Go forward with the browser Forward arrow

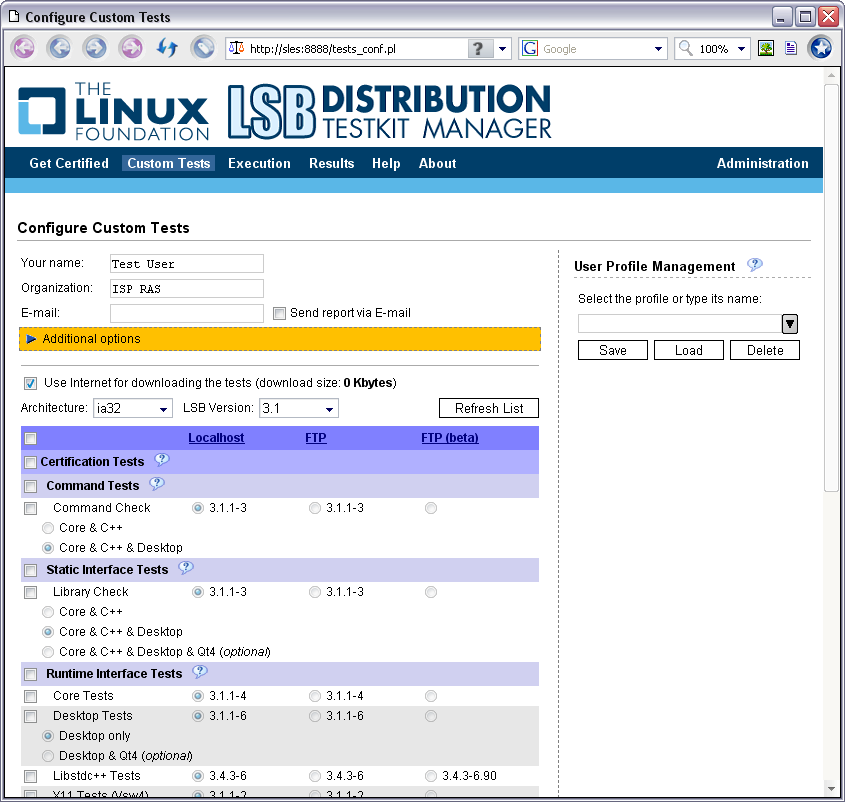95,49
